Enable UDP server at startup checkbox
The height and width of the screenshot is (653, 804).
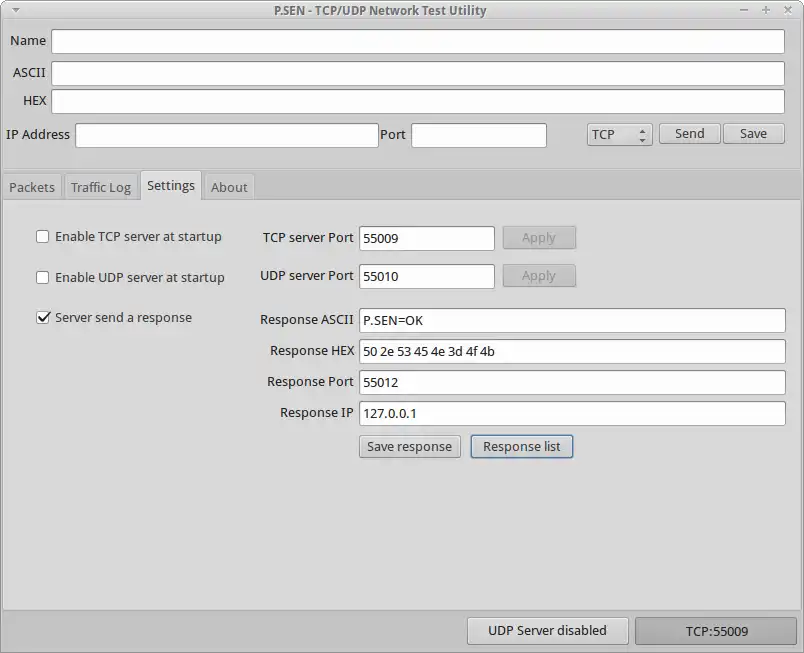(43, 277)
